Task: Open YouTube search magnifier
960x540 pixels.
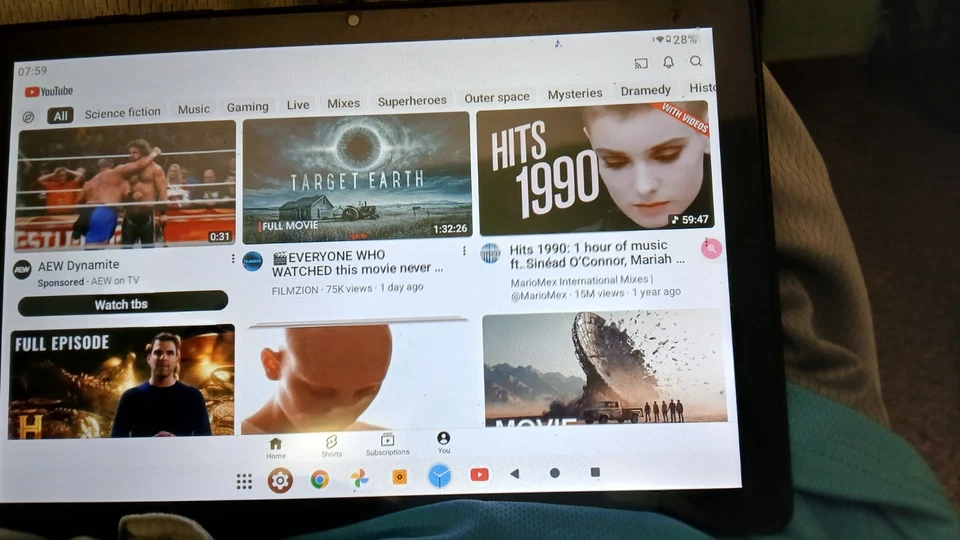Action: point(696,61)
